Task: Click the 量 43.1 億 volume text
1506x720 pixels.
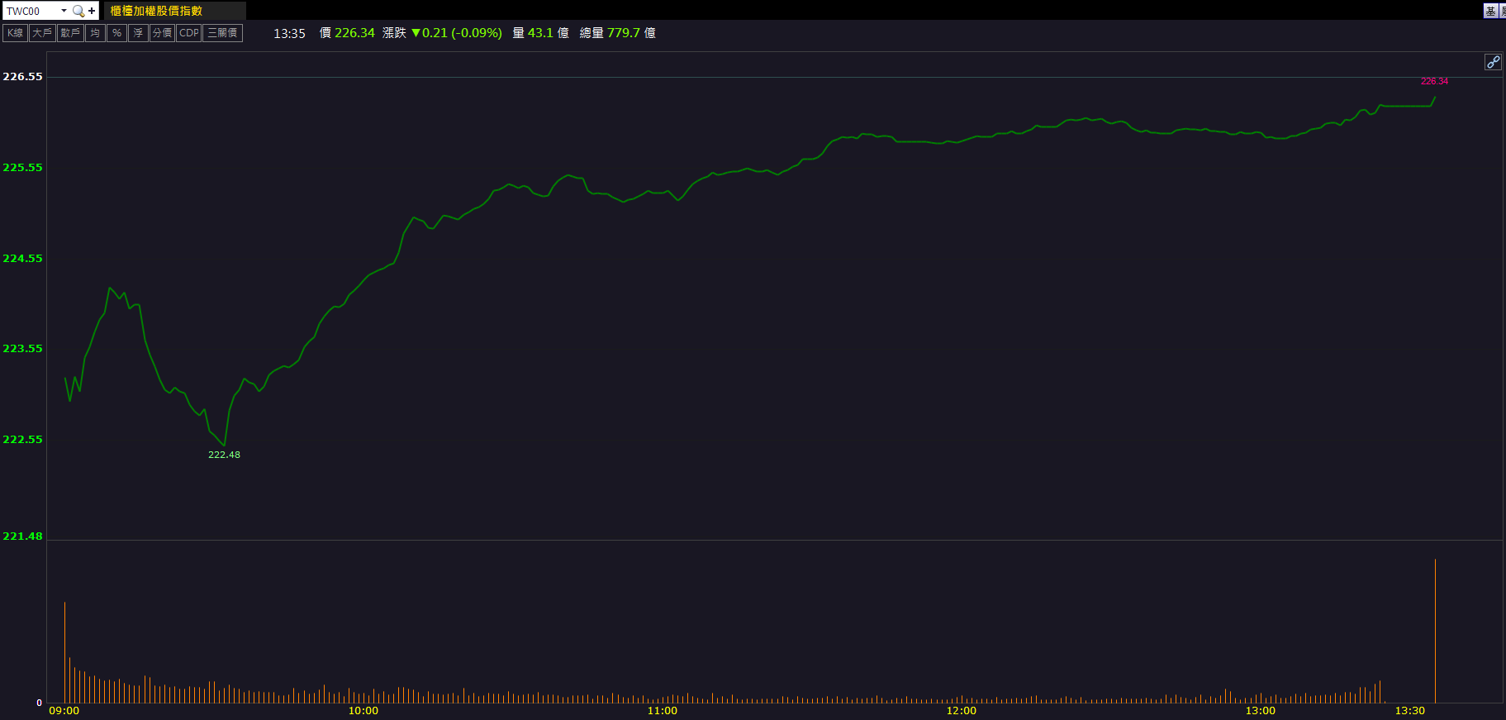Action: pyautogui.click(x=540, y=33)
